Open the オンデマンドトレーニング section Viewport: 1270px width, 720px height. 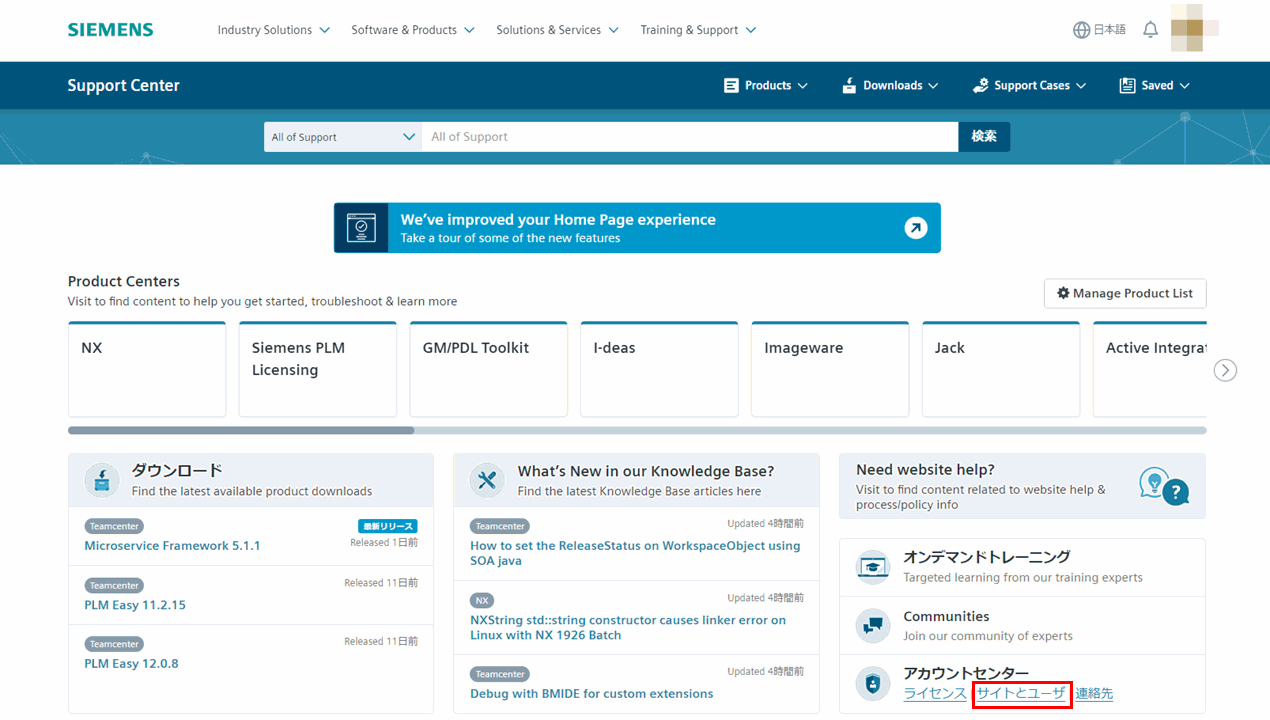click(987, 557)
